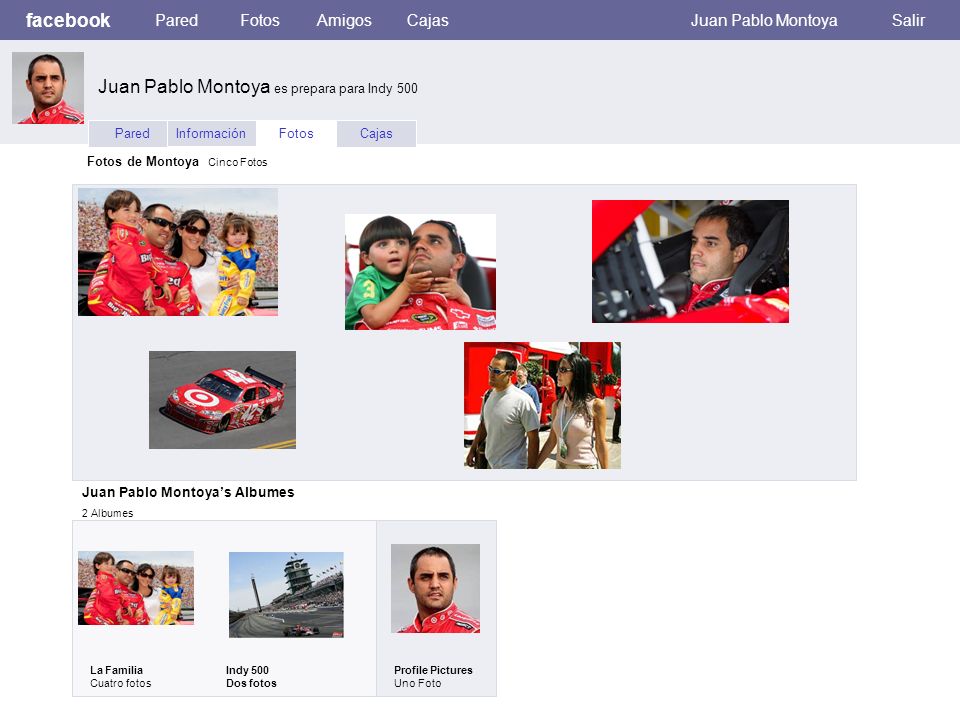This screenshot has width=960, height=720.
Task: Open photo of Montoya inside the car
Action: coord(690,261)
